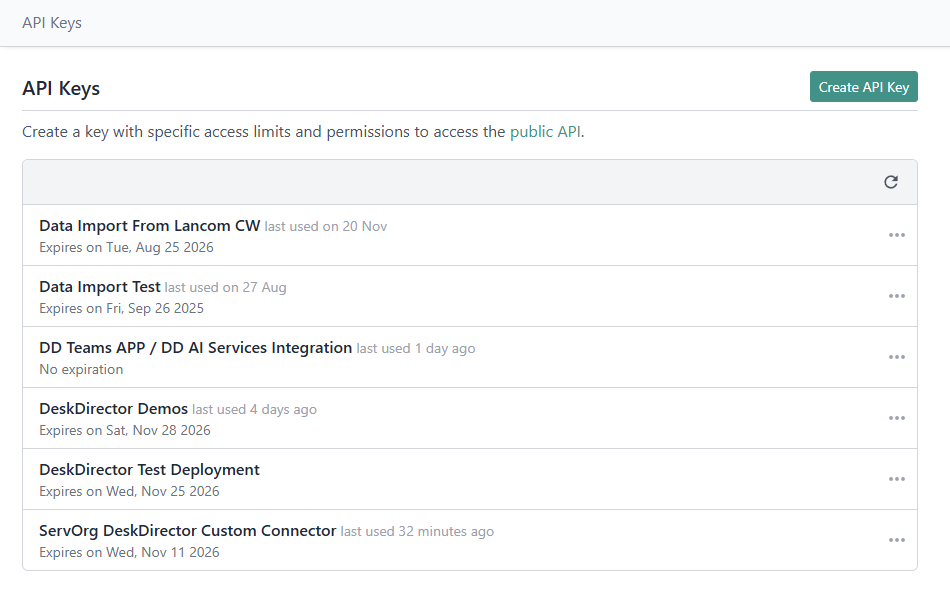Click the API Keys breadcrumb in the header

click(52, 22)
